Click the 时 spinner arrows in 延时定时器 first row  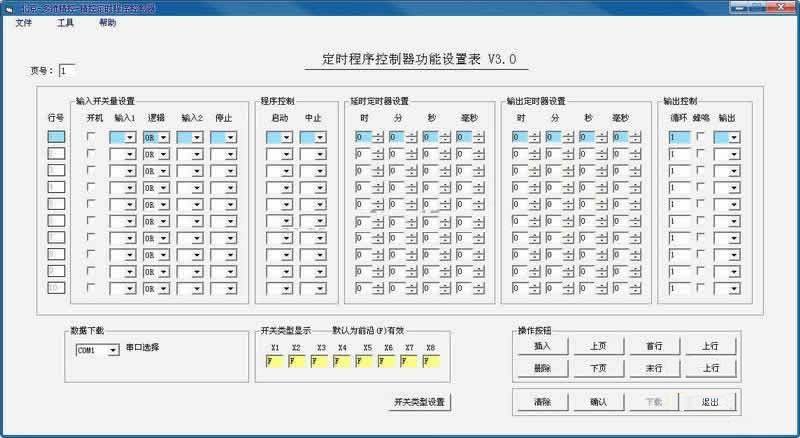point(379,137)
